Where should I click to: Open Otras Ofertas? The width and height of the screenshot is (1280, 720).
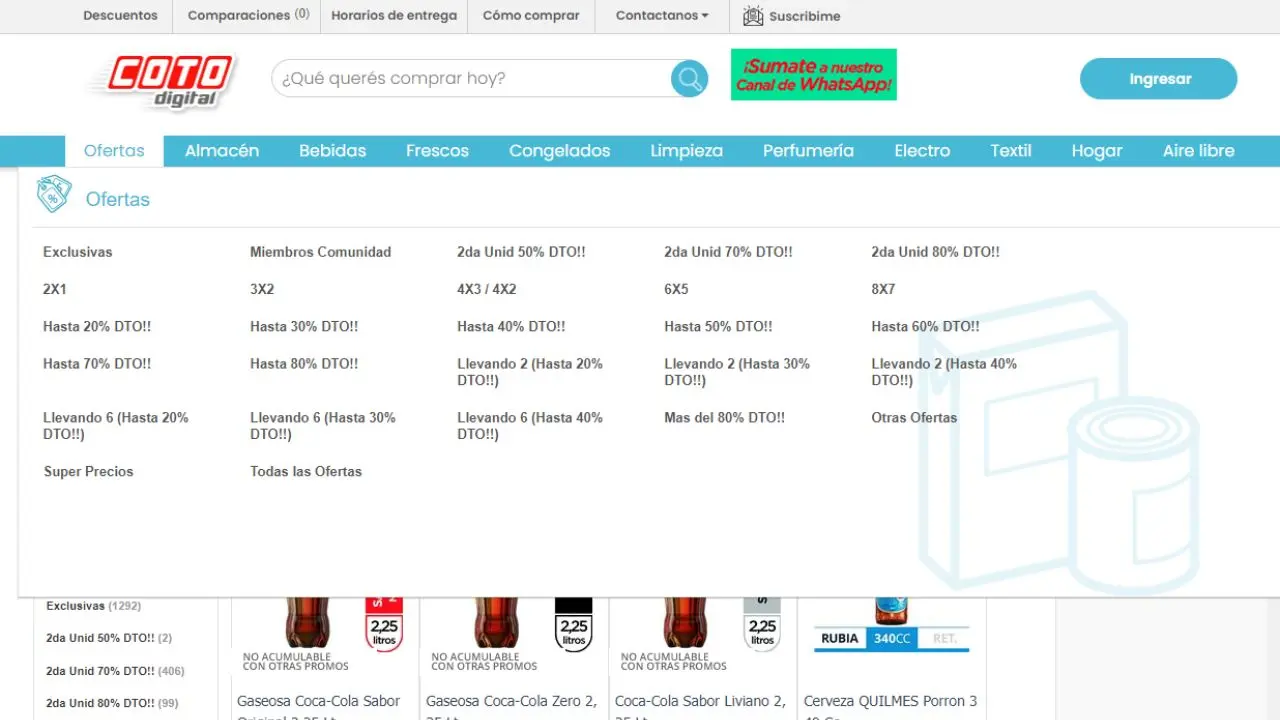[914, 418]
